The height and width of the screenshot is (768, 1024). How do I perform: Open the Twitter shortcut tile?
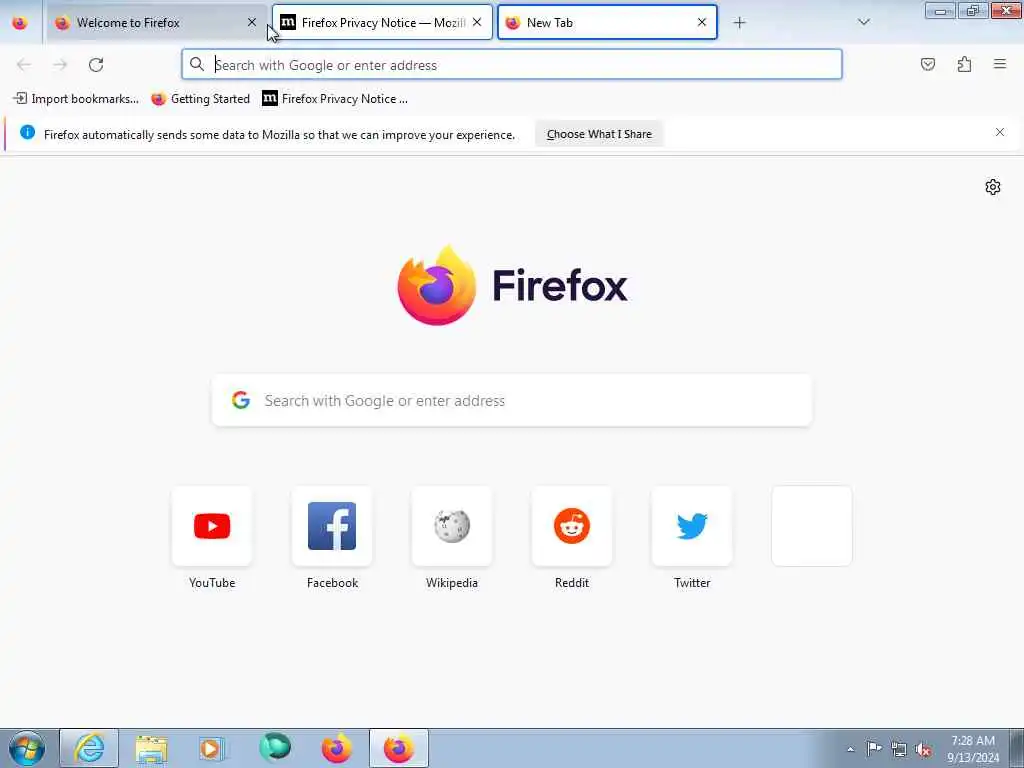(x=692, y=526)
